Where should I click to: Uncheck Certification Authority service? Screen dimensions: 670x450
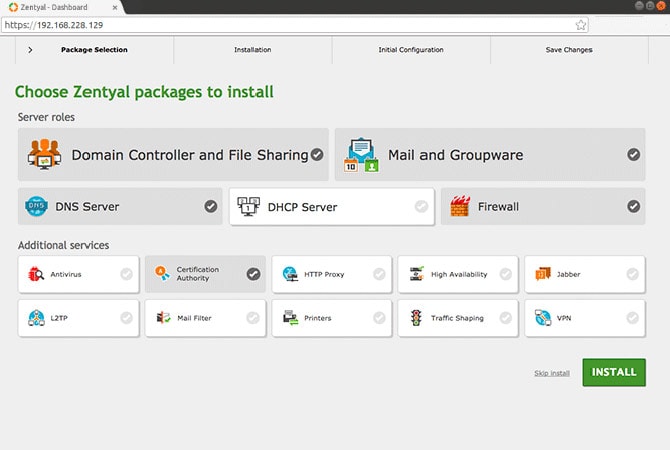click(253, 274)
